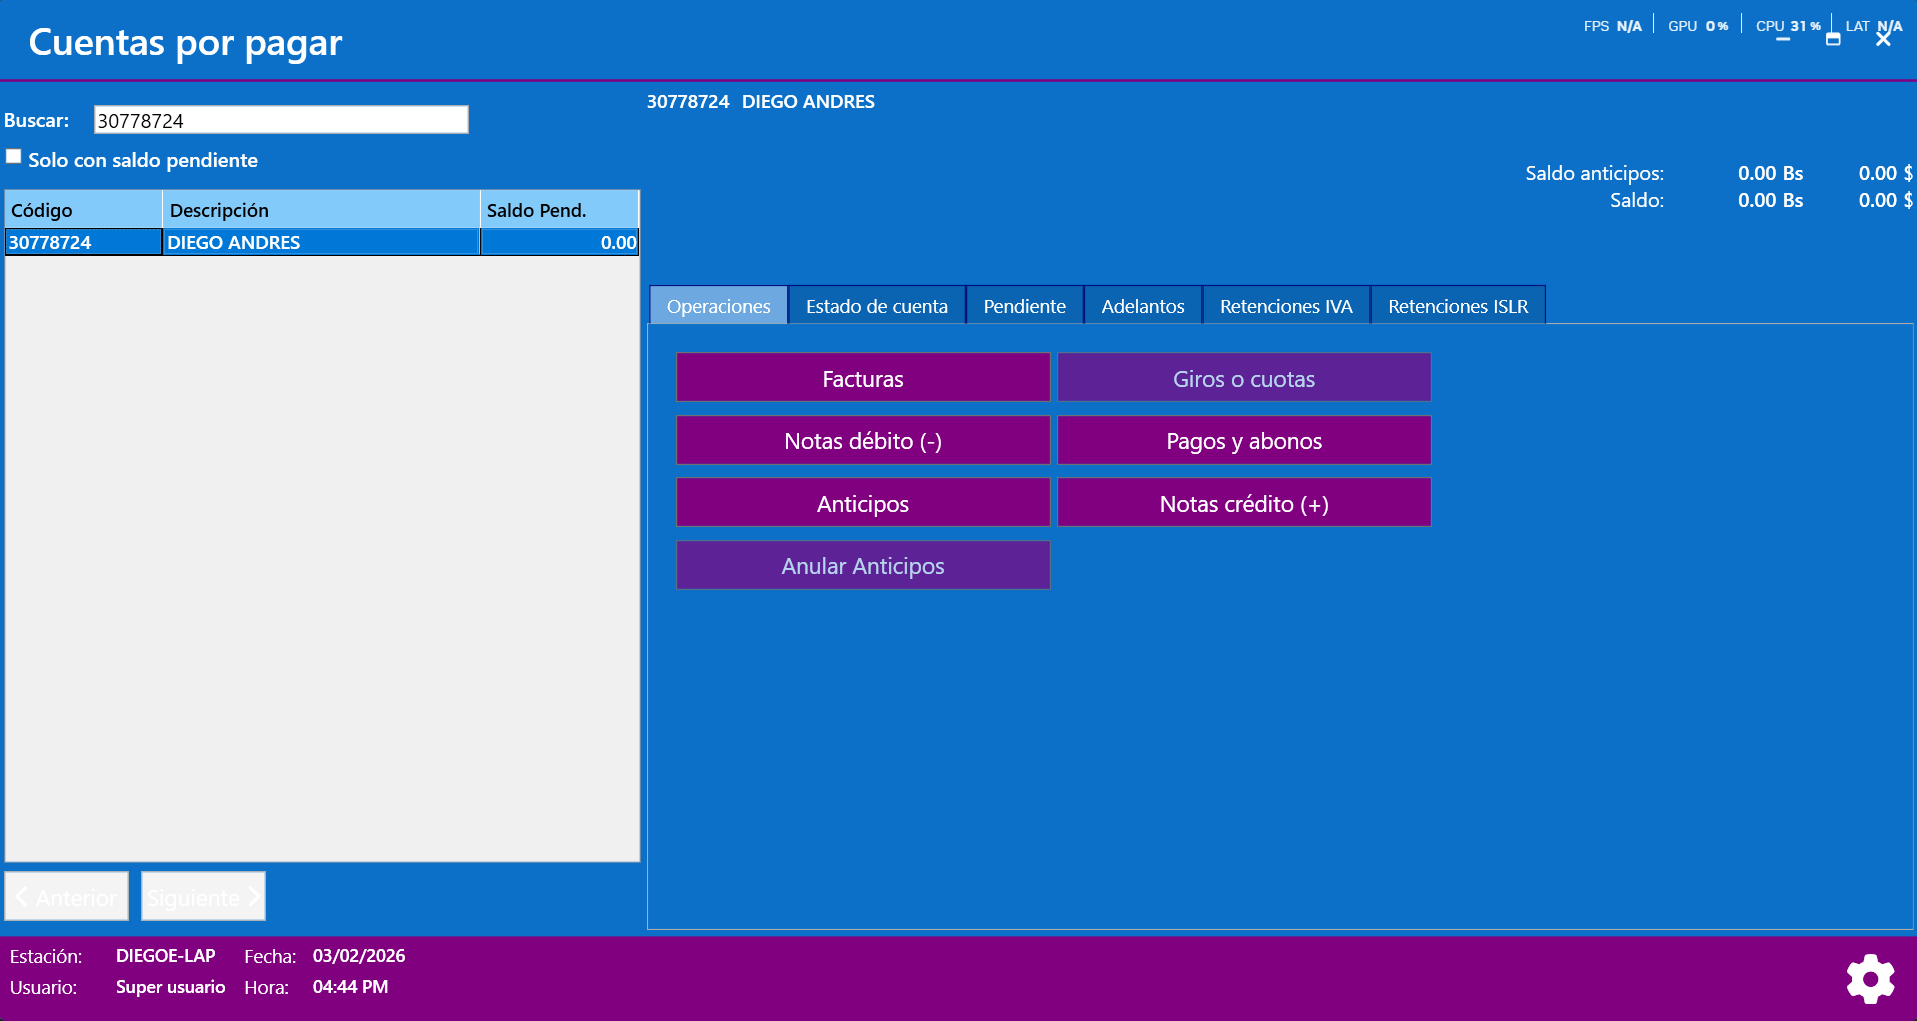
Task: Click the Giros o cuotas button
Action: pos(1243,378)
